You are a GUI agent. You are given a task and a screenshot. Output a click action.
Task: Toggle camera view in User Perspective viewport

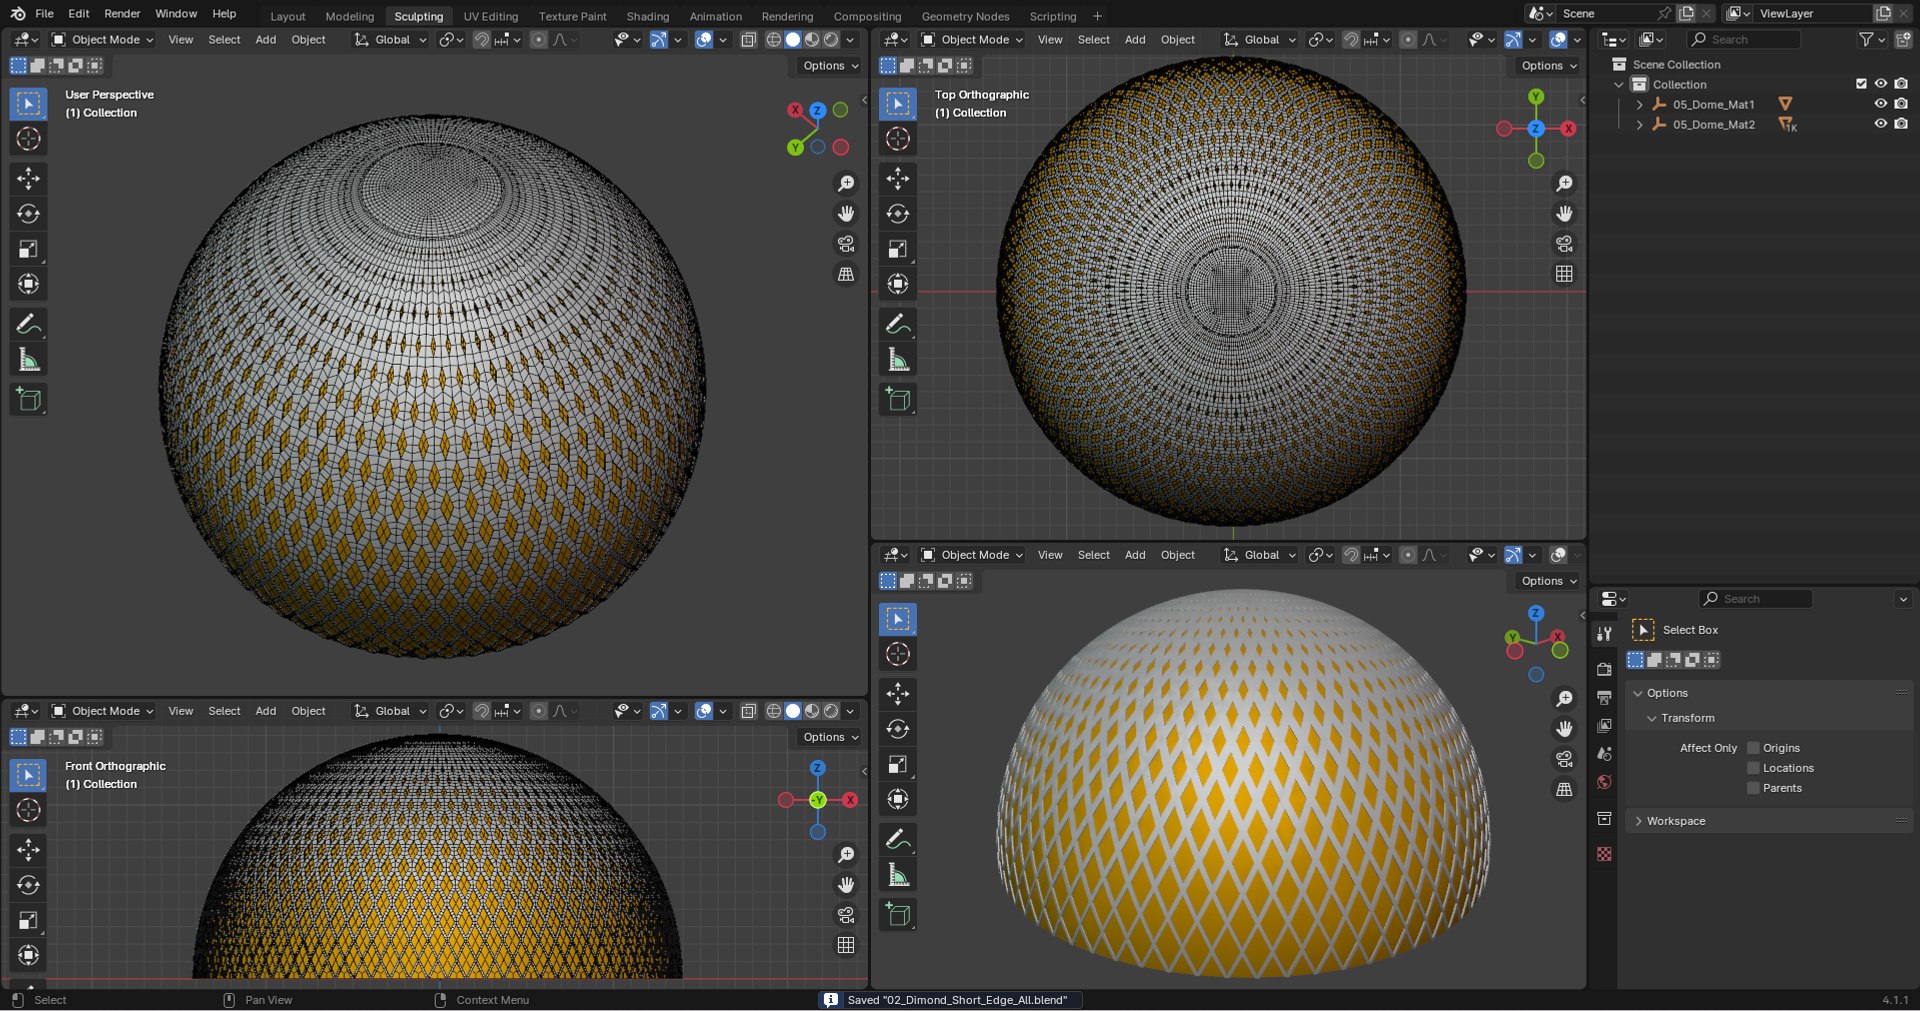point(846,244)
